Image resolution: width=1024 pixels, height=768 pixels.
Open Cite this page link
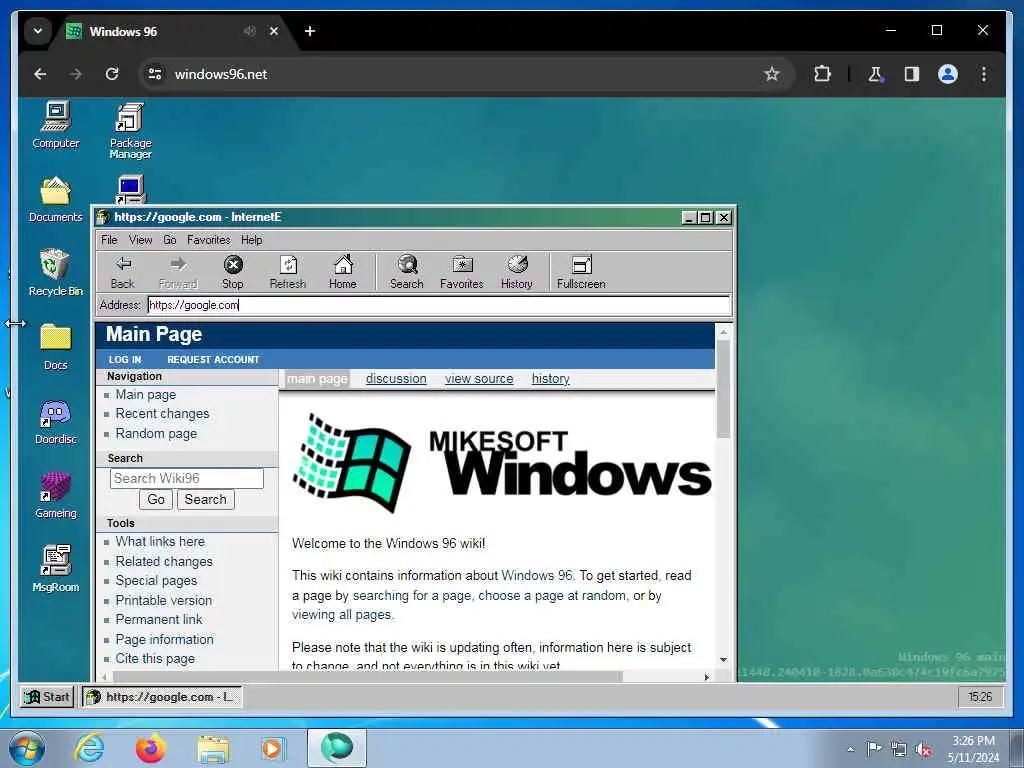click(x=155, y=658)
